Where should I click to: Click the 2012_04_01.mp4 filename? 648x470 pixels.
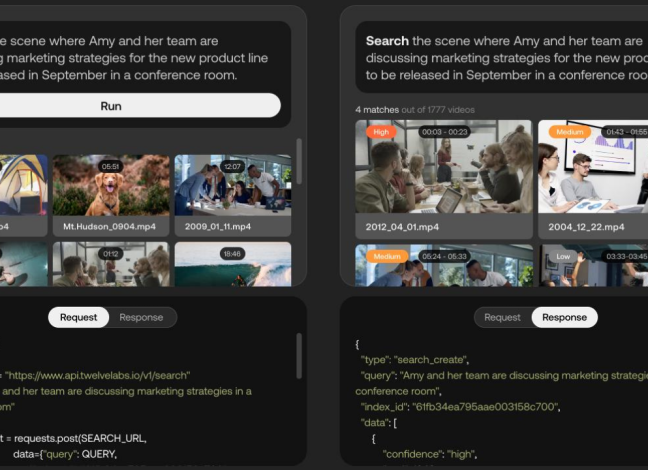point(402,227)
